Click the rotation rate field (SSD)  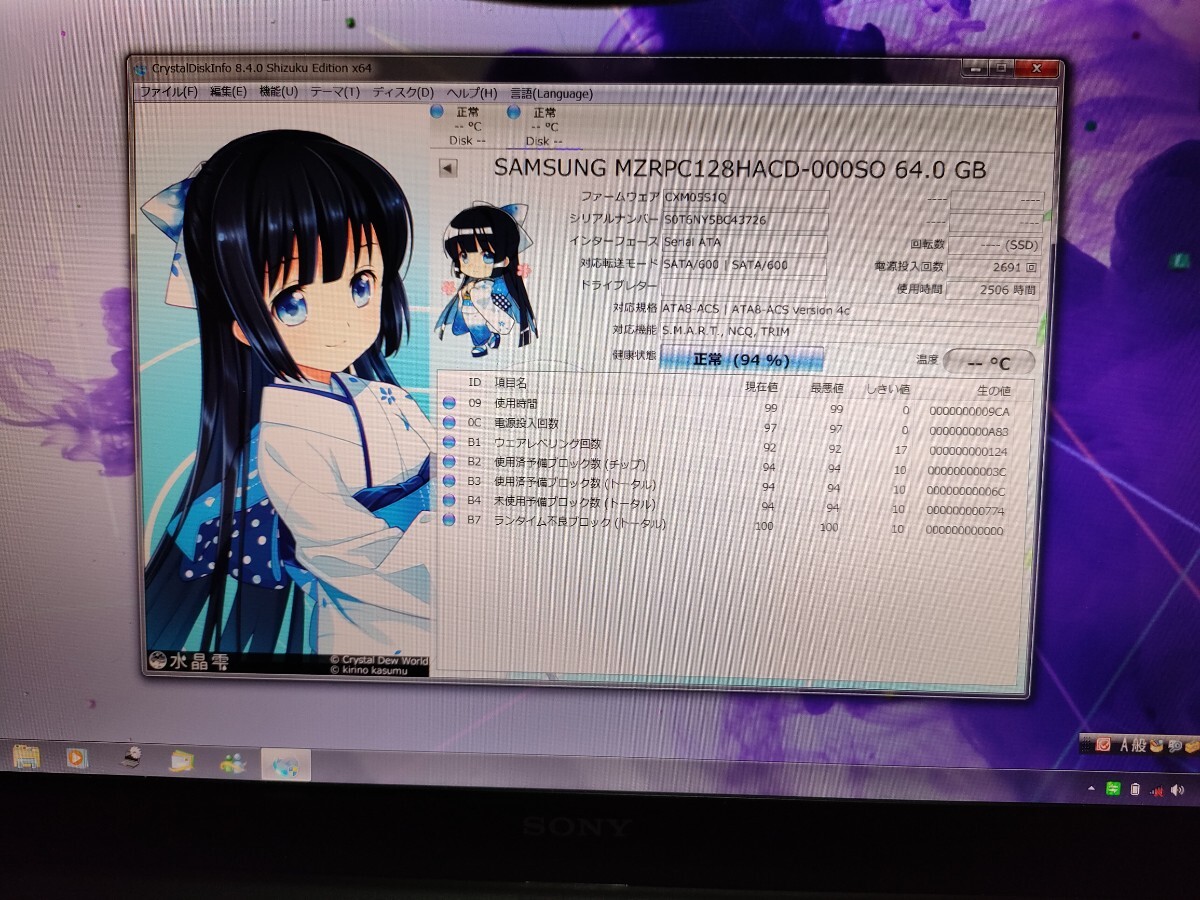(995, 244)
